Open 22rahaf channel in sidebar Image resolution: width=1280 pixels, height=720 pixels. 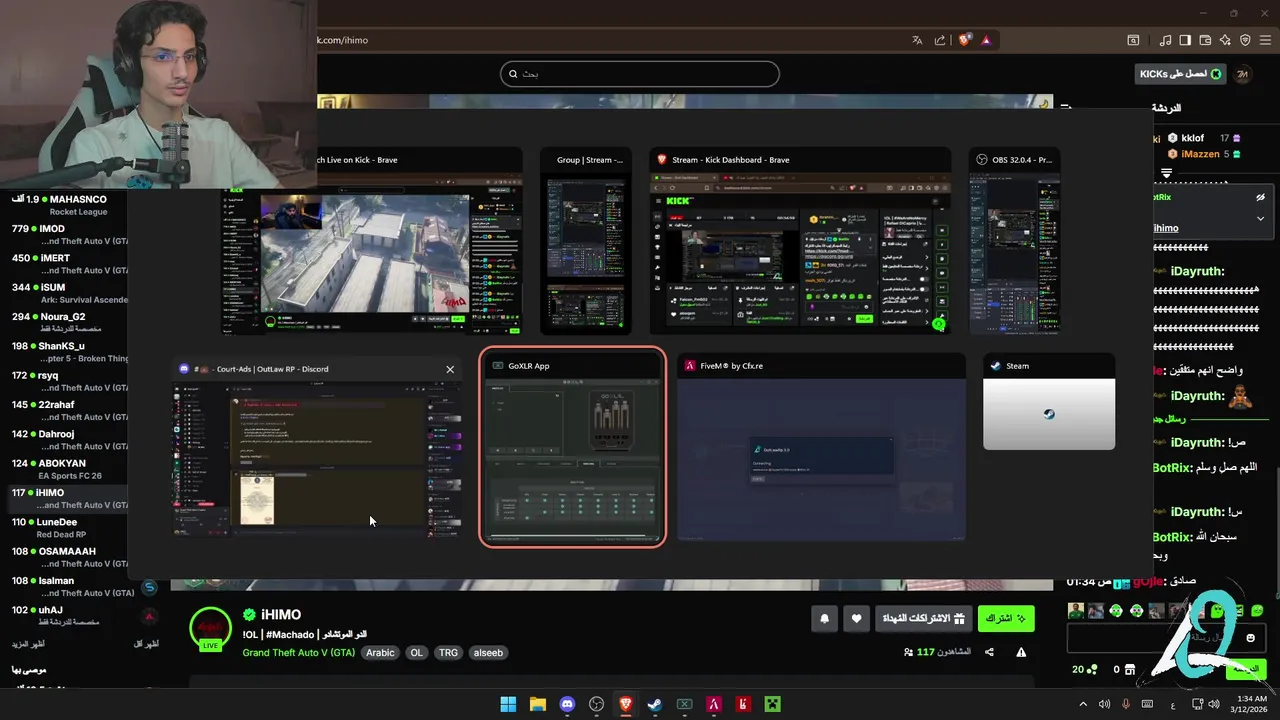[x=64, y=410]
